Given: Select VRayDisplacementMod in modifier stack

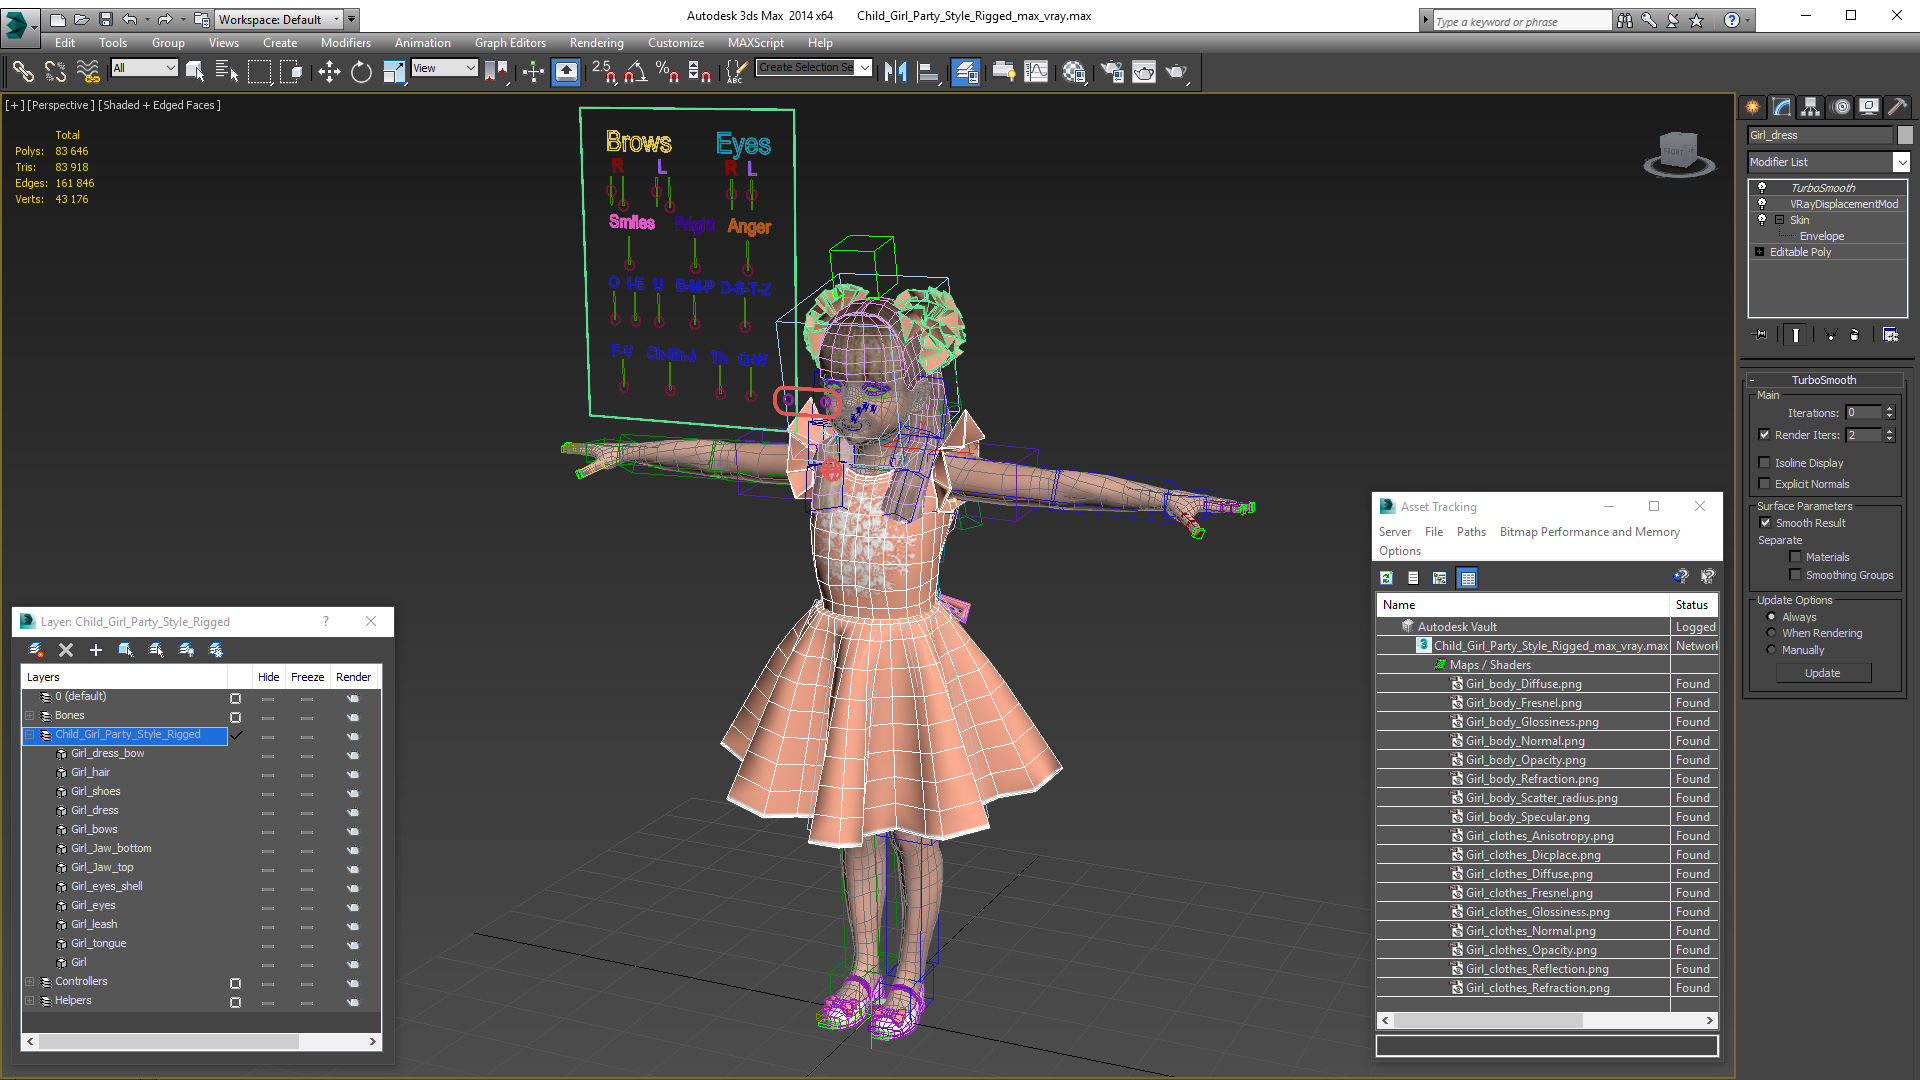Looking at the screenshot, I should point(1843,204).
